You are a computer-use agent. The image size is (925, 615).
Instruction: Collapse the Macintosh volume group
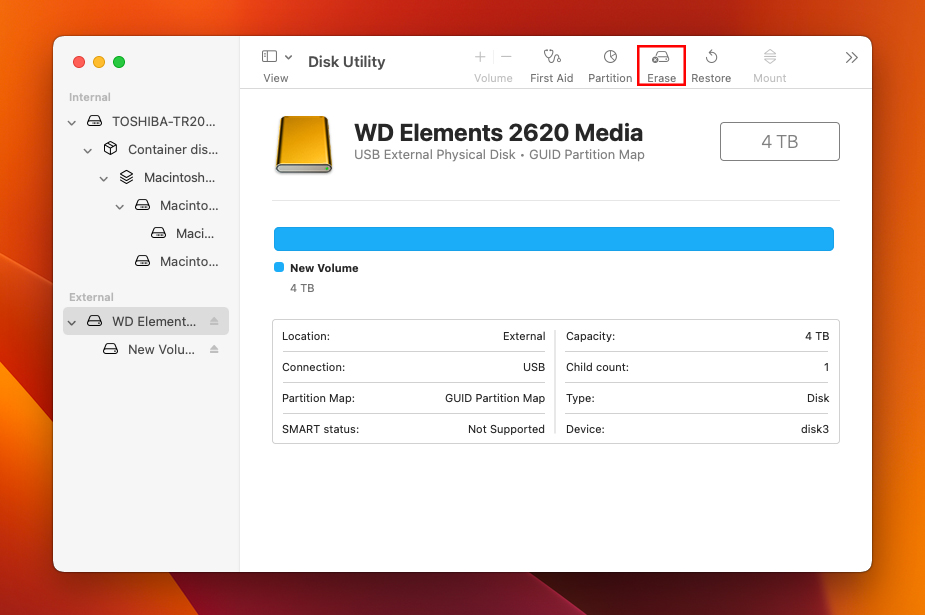(104, 179)
